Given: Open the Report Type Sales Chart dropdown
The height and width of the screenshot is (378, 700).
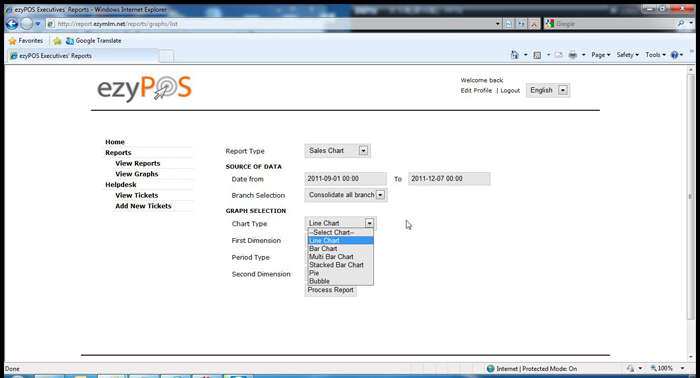Looking at the screenshot, I should 338,151.
